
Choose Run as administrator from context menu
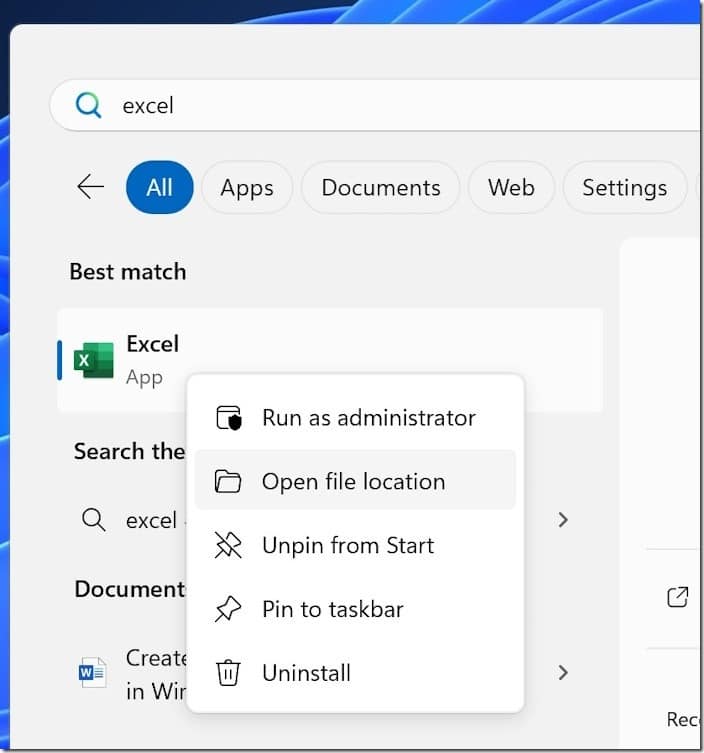355,418
